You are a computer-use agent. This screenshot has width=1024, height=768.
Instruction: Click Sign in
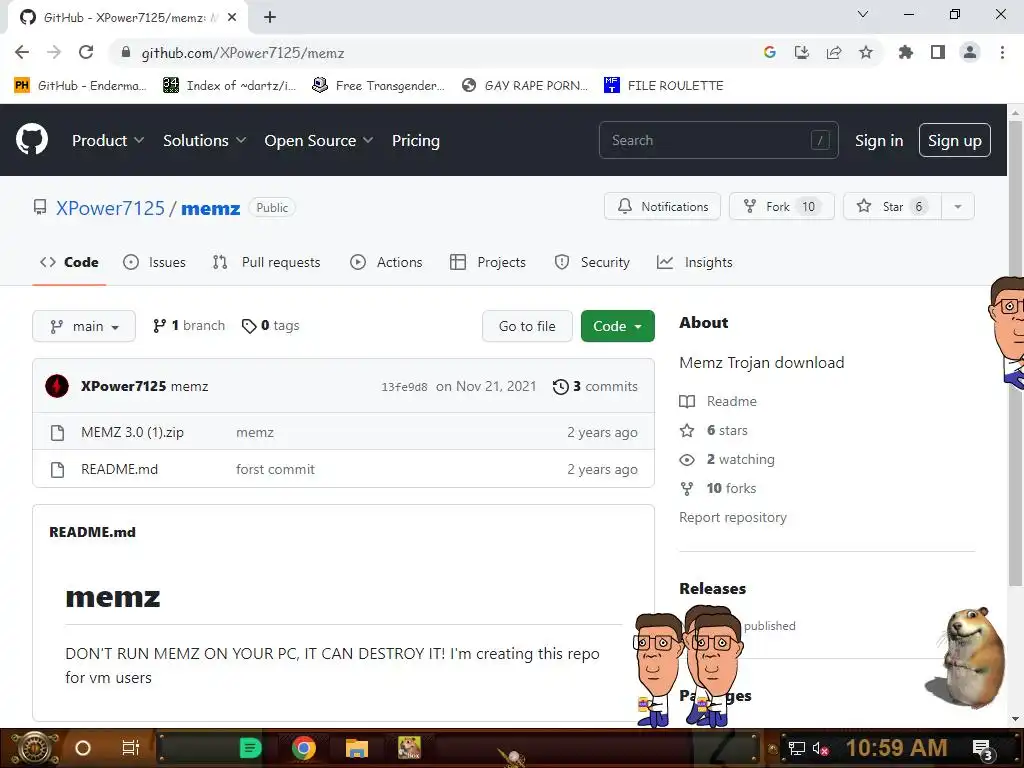879,140
